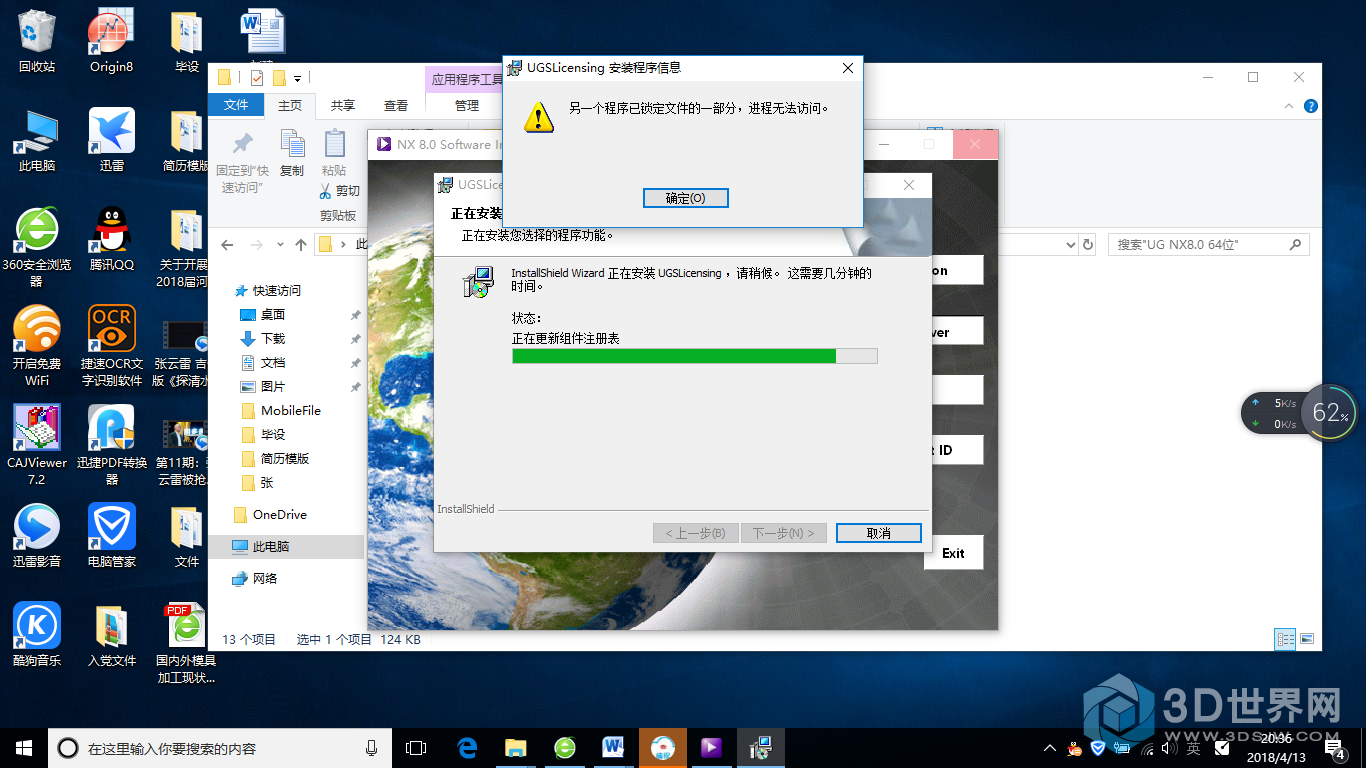Open Task View from the taskbar
This screenshot has height=768, width=1366.
pos(416,747)
